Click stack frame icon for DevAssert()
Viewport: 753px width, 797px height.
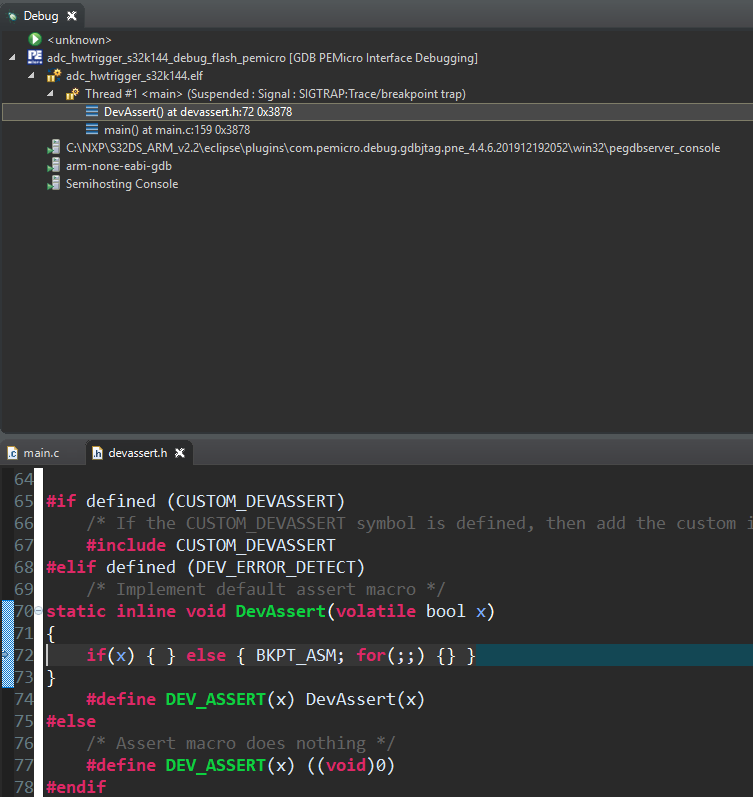(x=92, y=111)
